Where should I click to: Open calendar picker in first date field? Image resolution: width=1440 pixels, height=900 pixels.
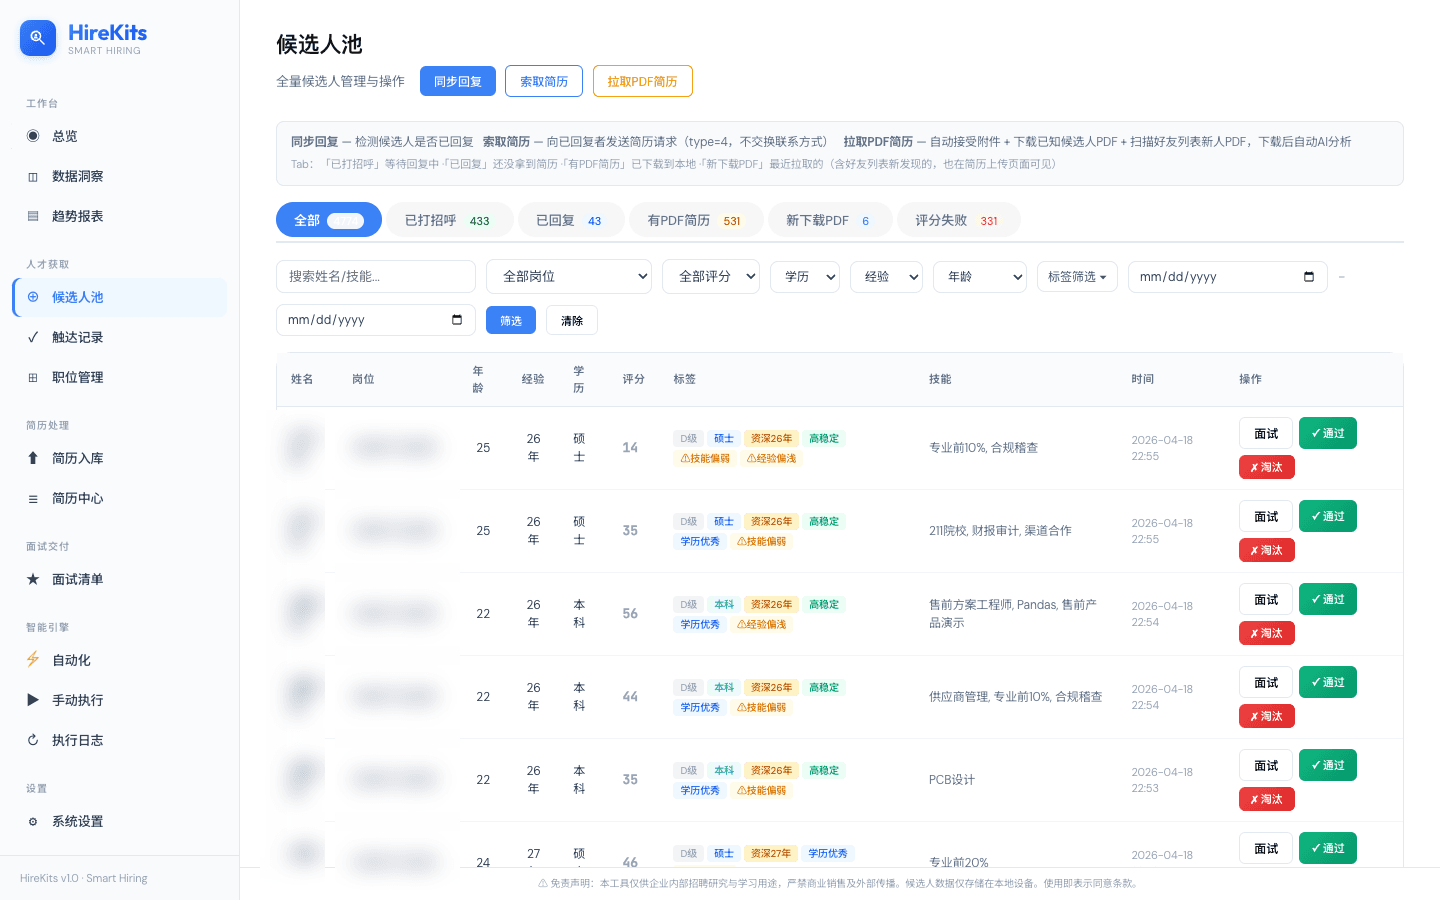click(x=1309, y=277)
